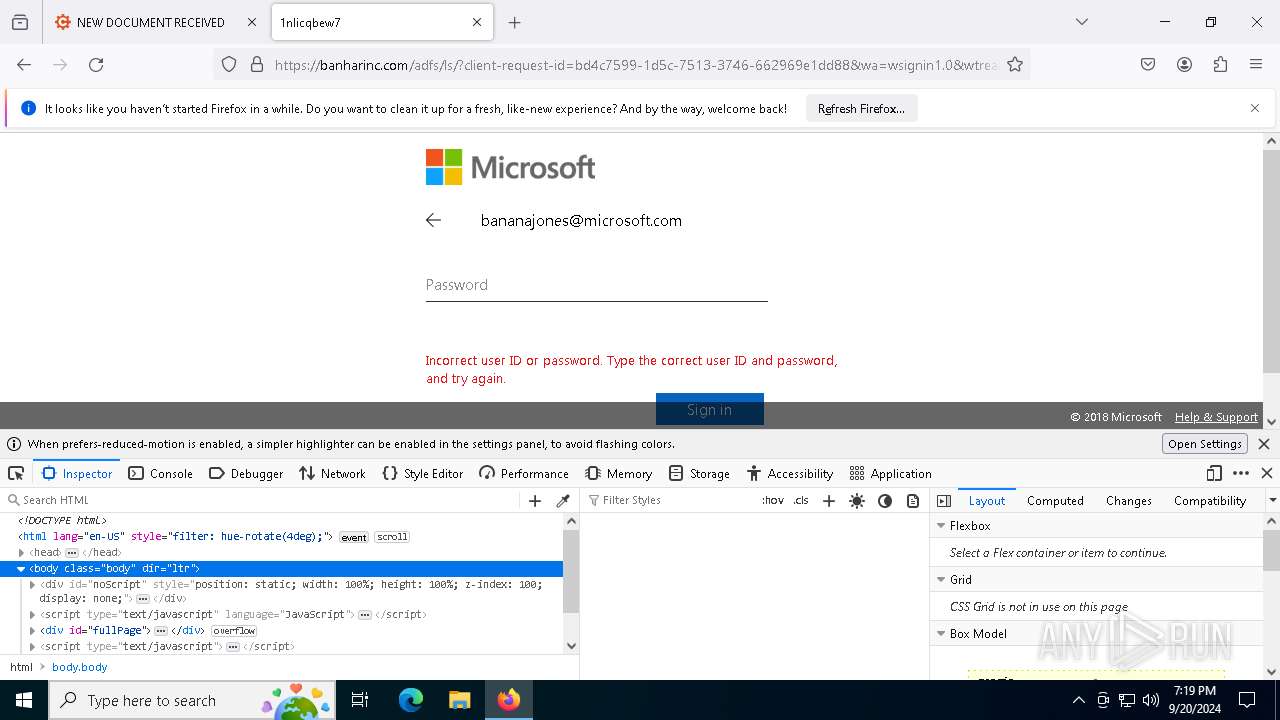Toggle the 3-pane inspector sidebar icon

tap(944, 500)
